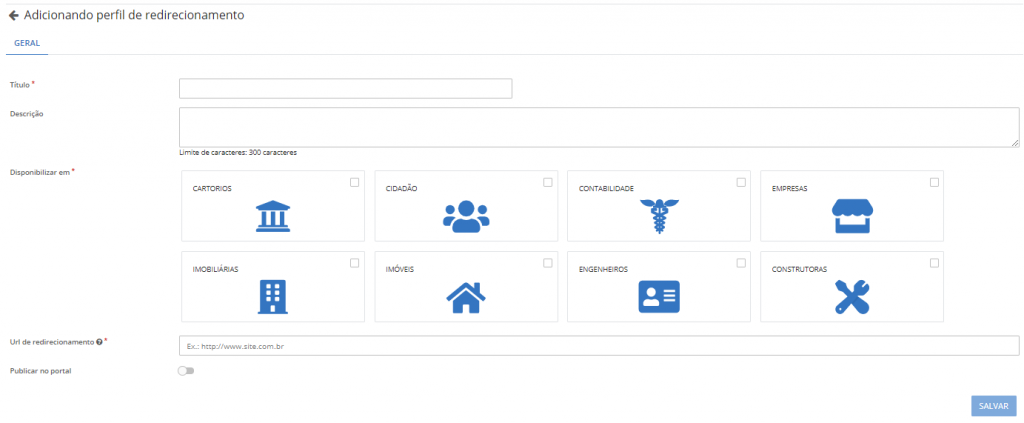Click the help icon beside Url de redirecionamento
Viewport: 1024px width, 423px height.
tap(99, 342)
